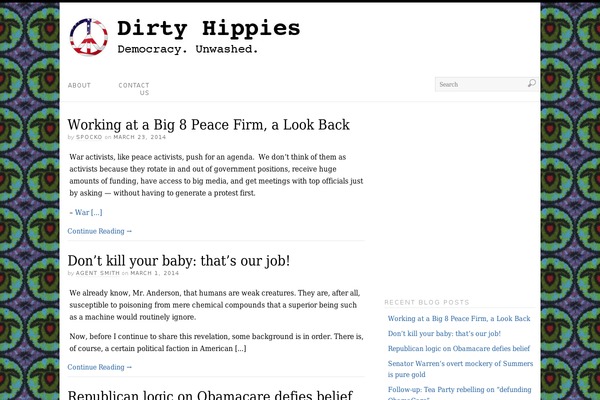Click the Dirty Hippies site title

point(209,29)
